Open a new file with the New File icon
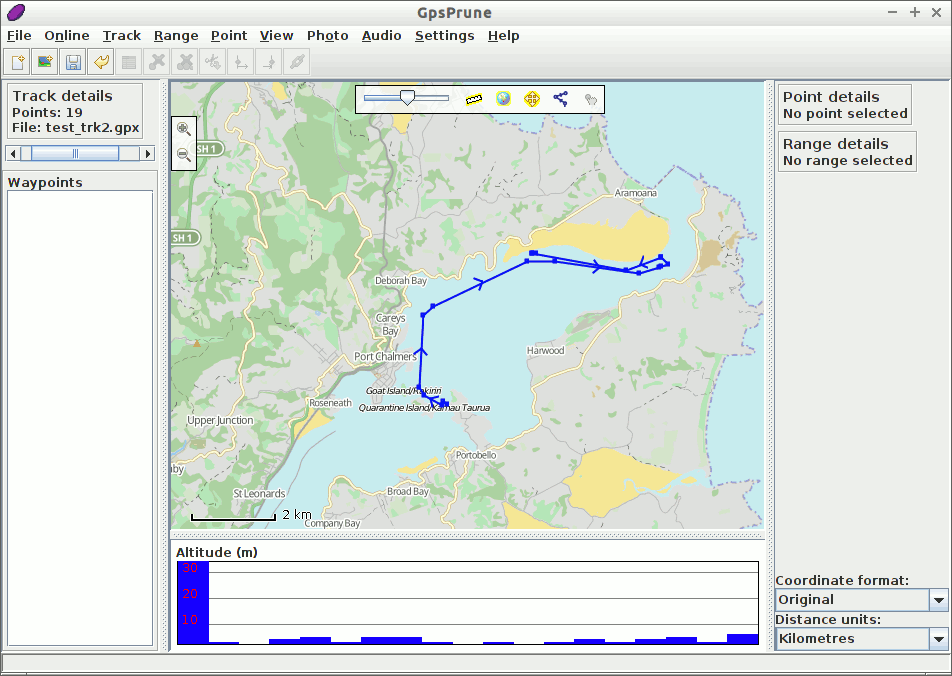This screenshot has width=952, height=676. (16, 61)
